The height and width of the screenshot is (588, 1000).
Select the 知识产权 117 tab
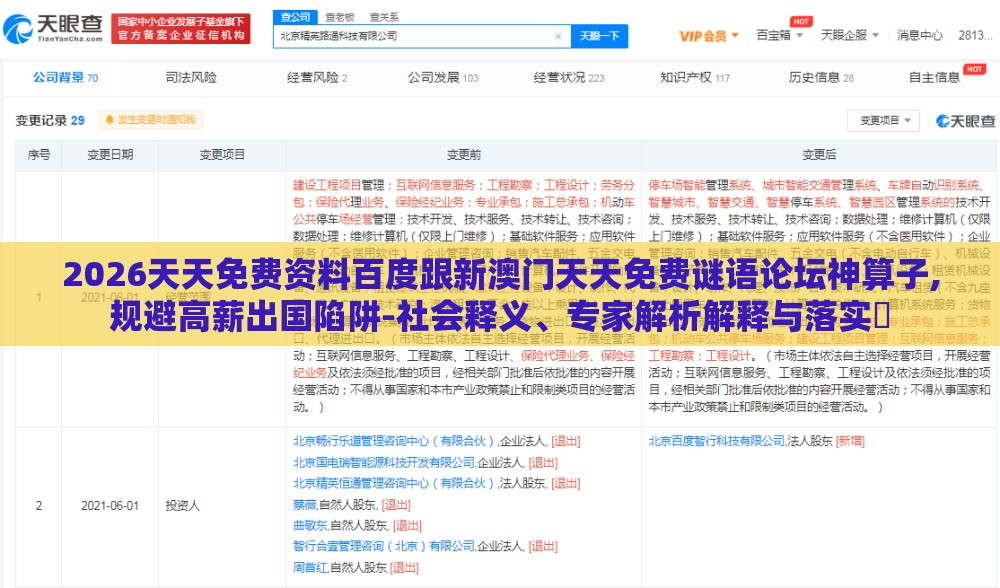(695, 78)
